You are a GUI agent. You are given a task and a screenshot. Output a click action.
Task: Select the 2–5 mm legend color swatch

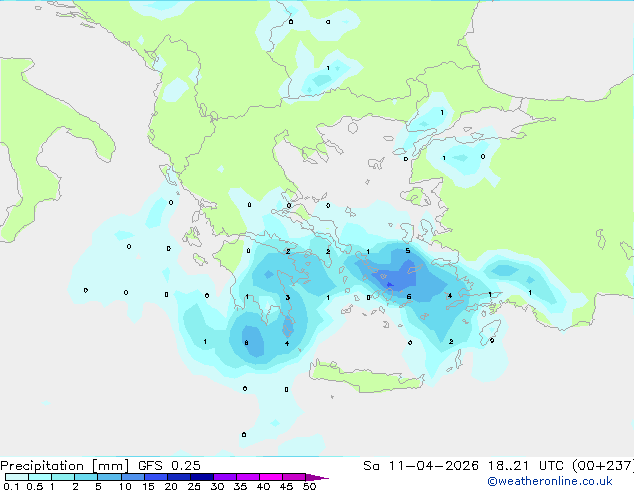pos(86,477)
